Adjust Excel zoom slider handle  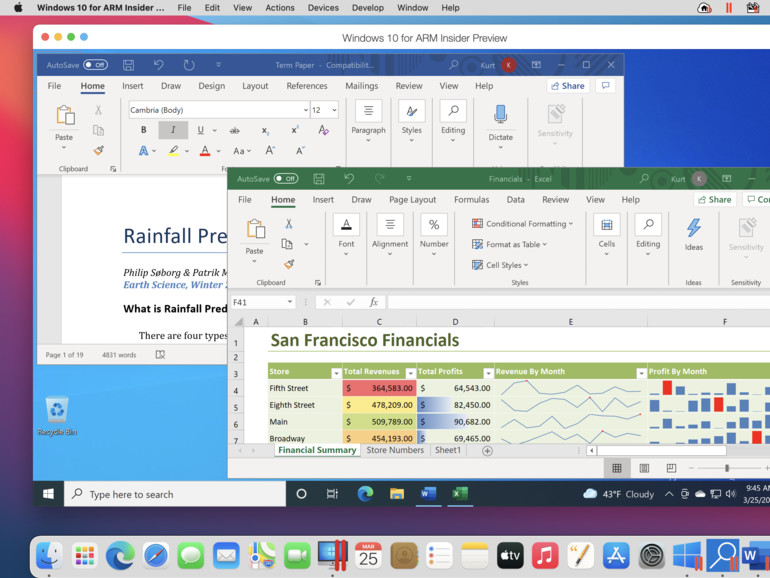727,468
